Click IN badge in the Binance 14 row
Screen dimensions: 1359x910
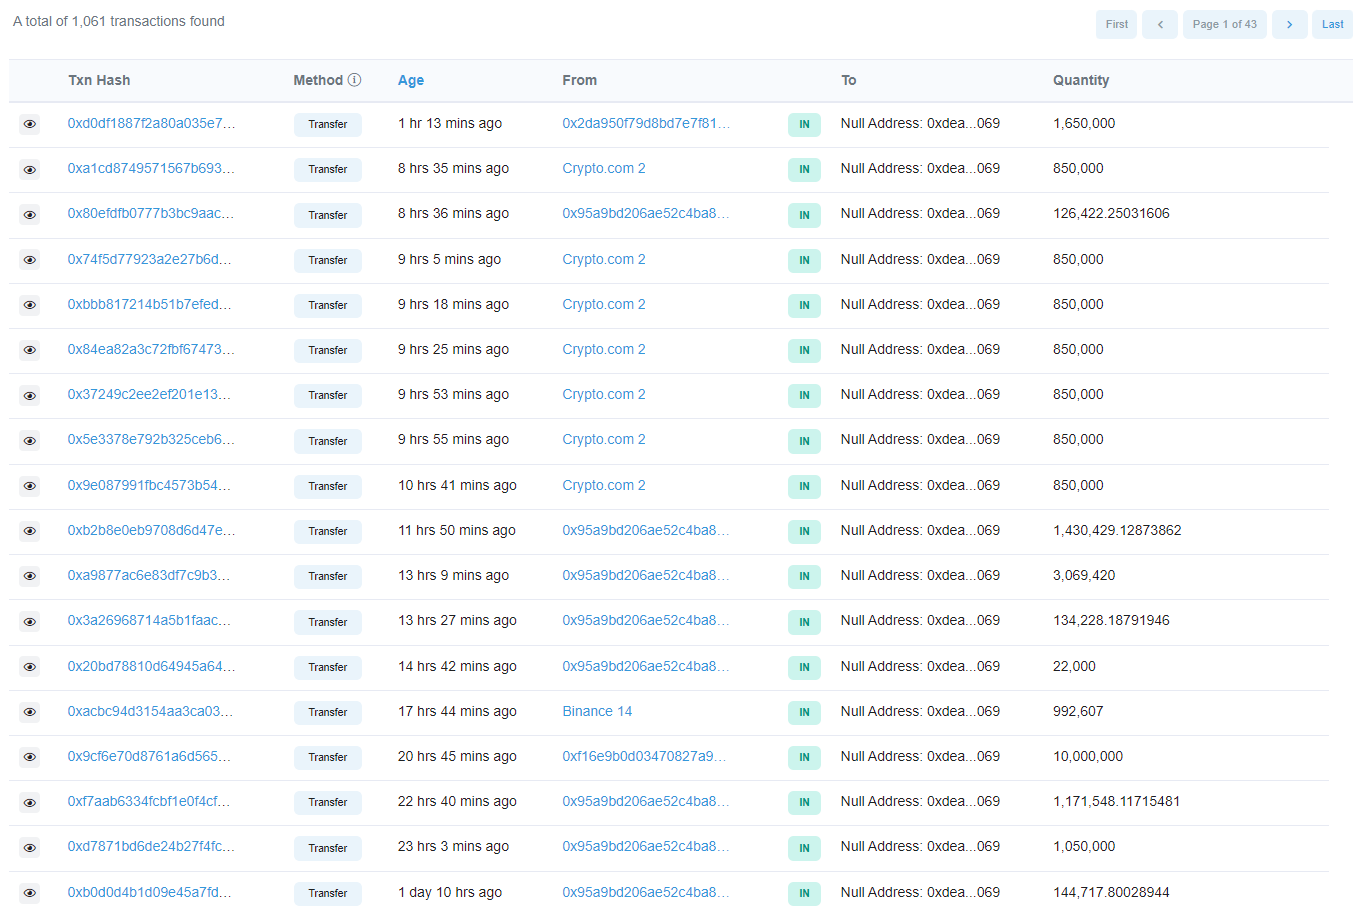[804, 712]
